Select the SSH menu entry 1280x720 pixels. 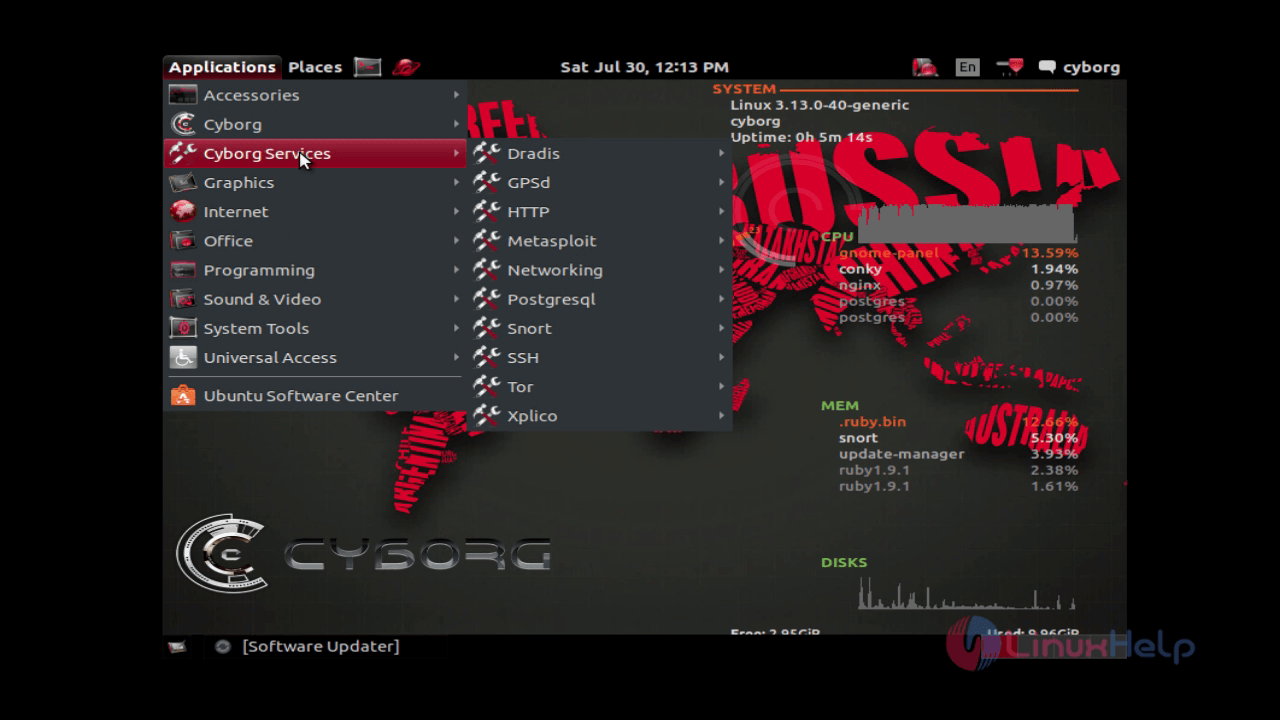(x=600, y=357)
